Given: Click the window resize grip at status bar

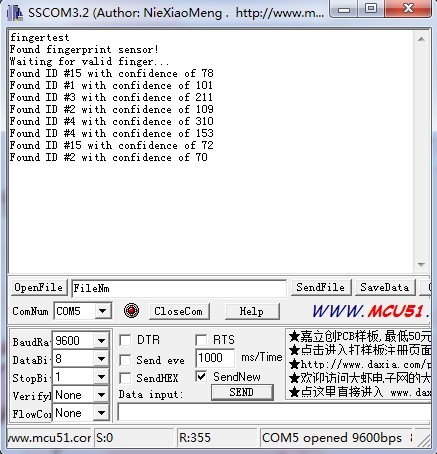Looking at the screenshot, I should [424, 440].
